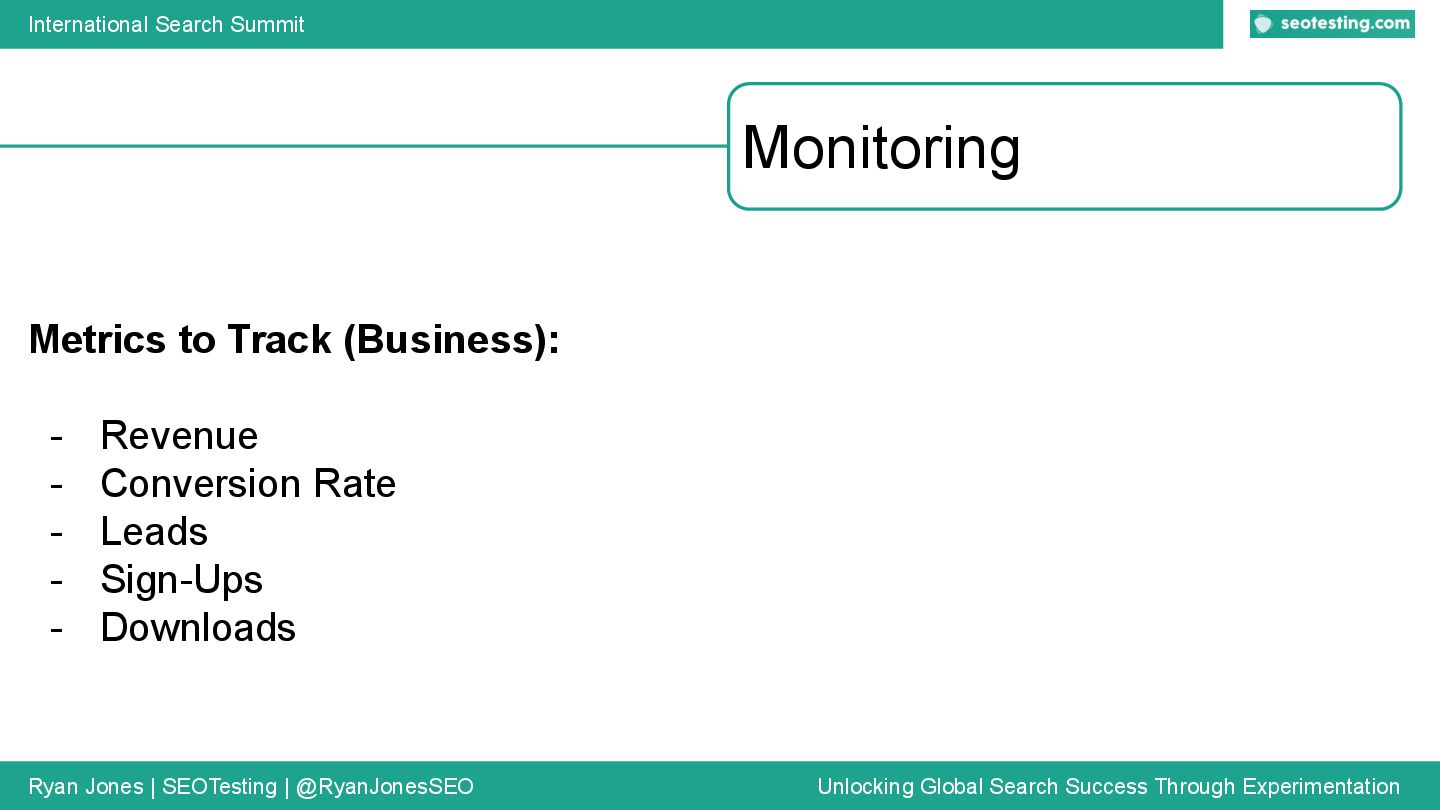Click the 'Ryan Jones | SEOTesting | @RyanJonesSEO' footer text
Screen dimensions: 1440x810
pyautogui.click(x=251, y=787)
